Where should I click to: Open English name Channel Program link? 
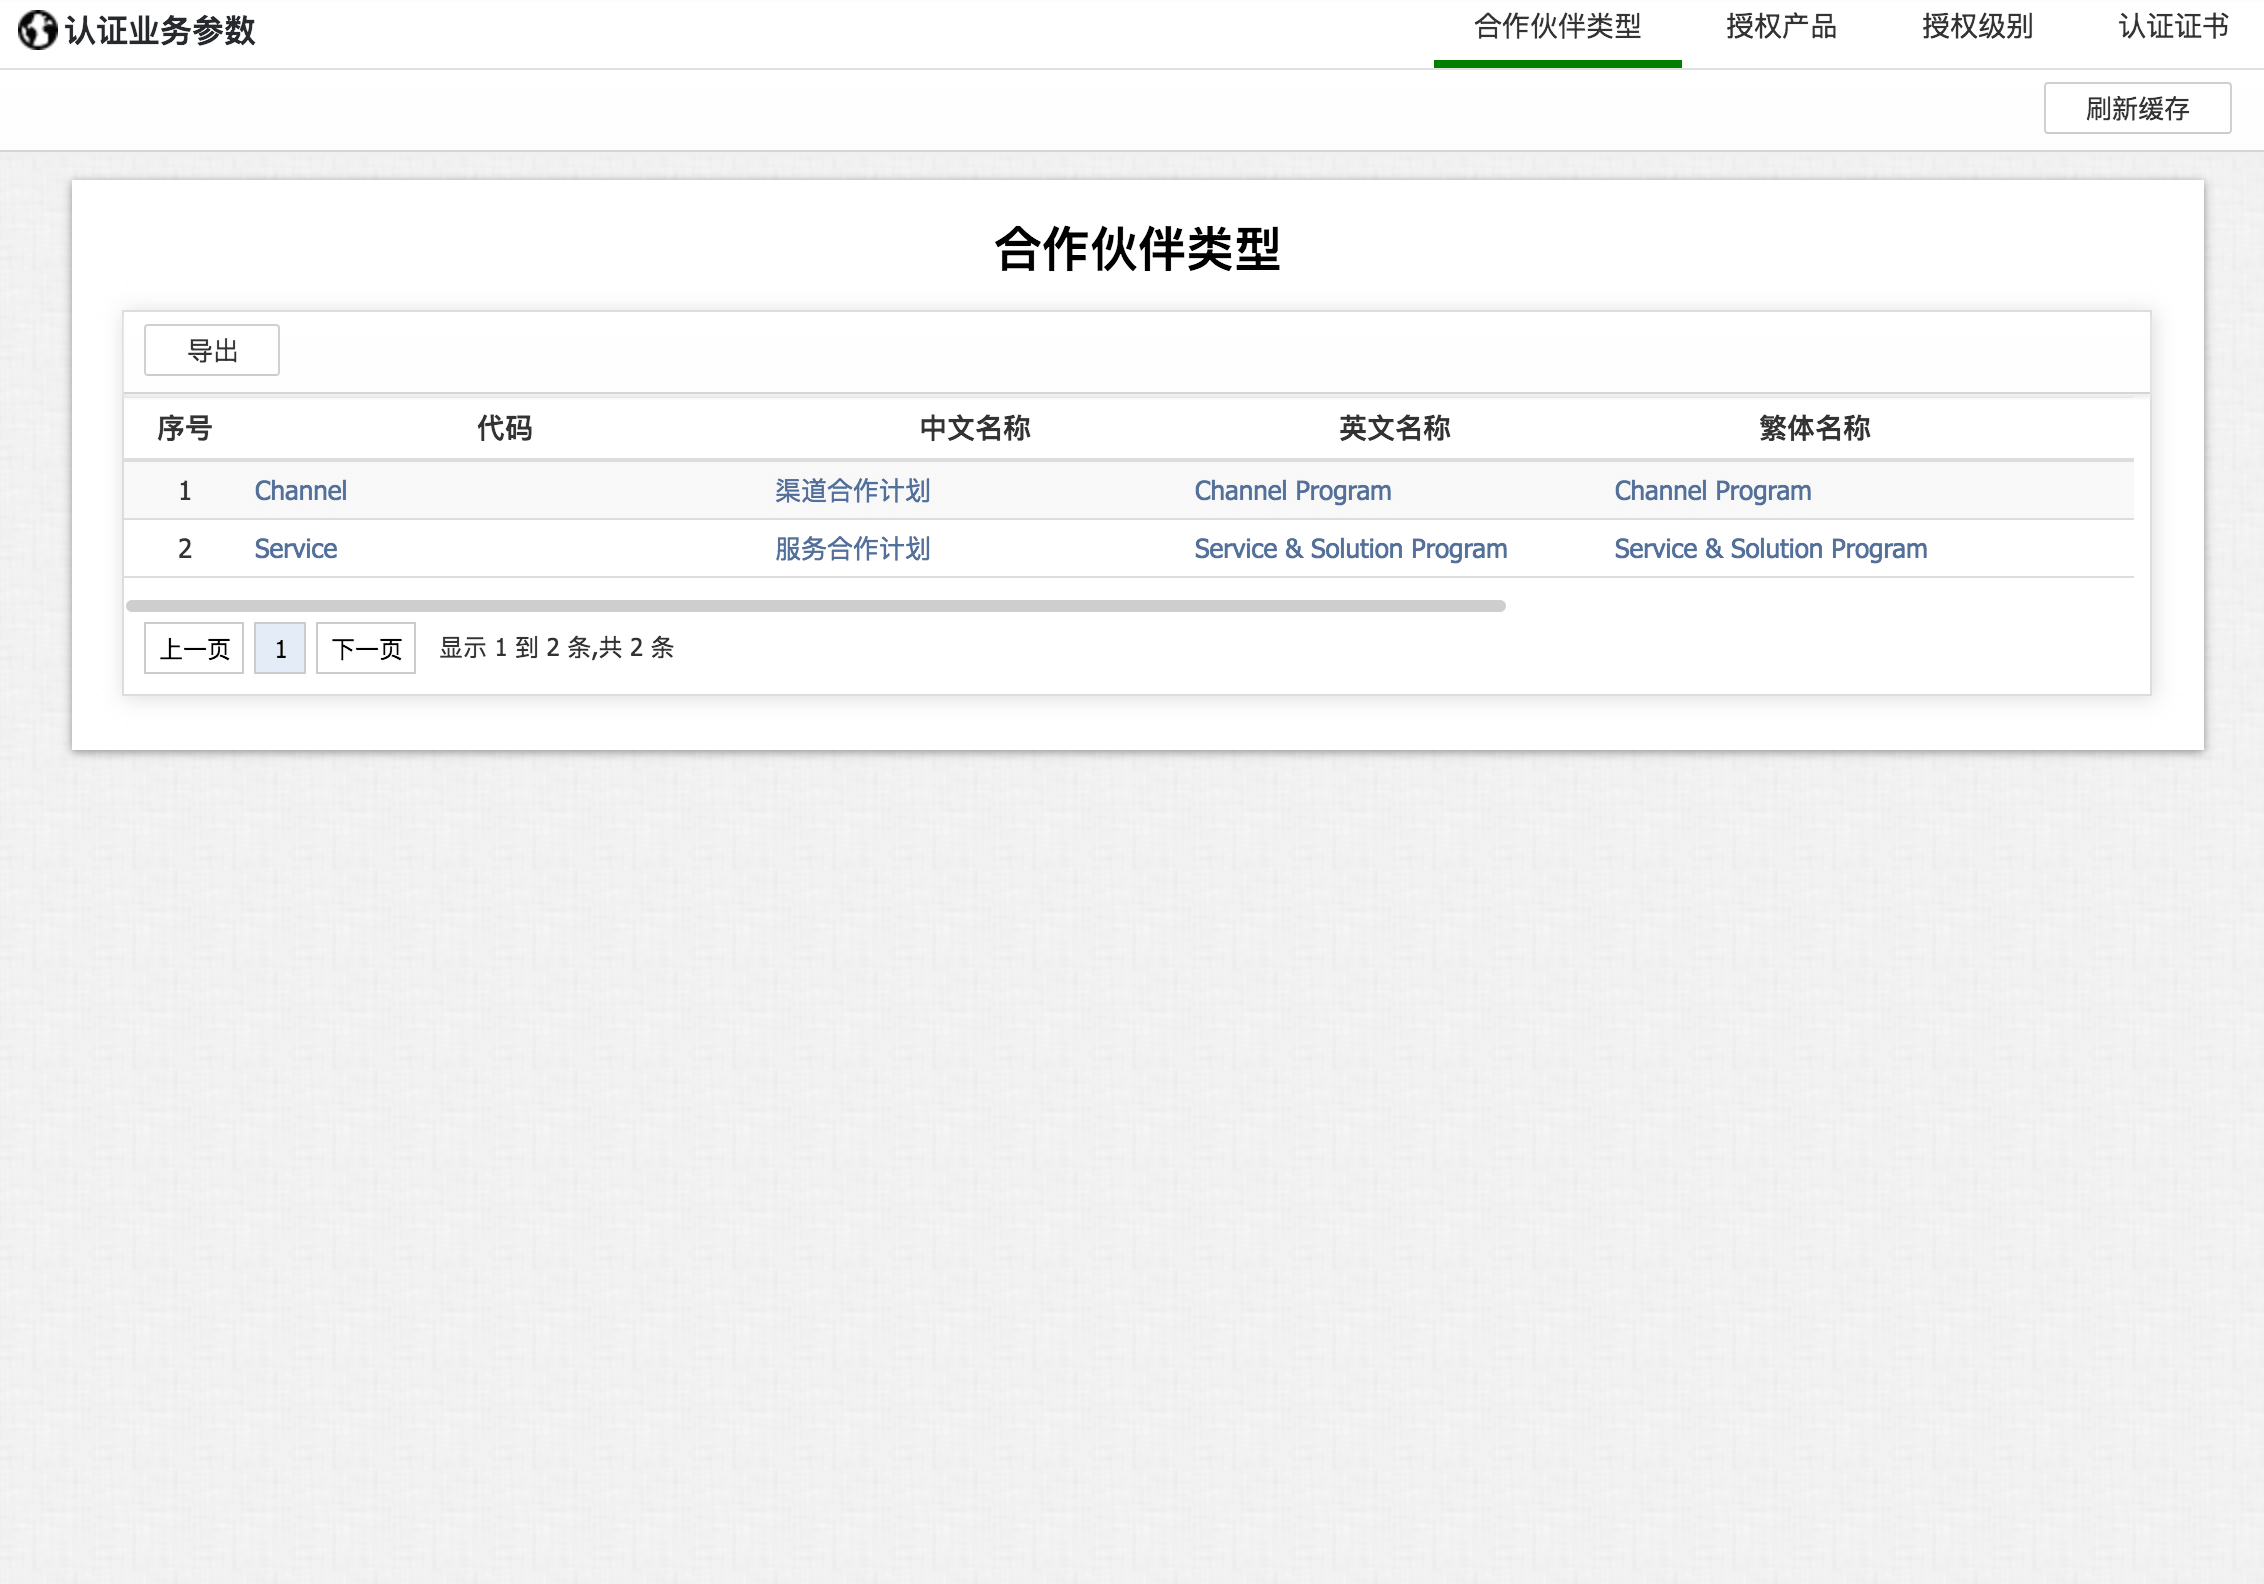[x=1292, y=491]
